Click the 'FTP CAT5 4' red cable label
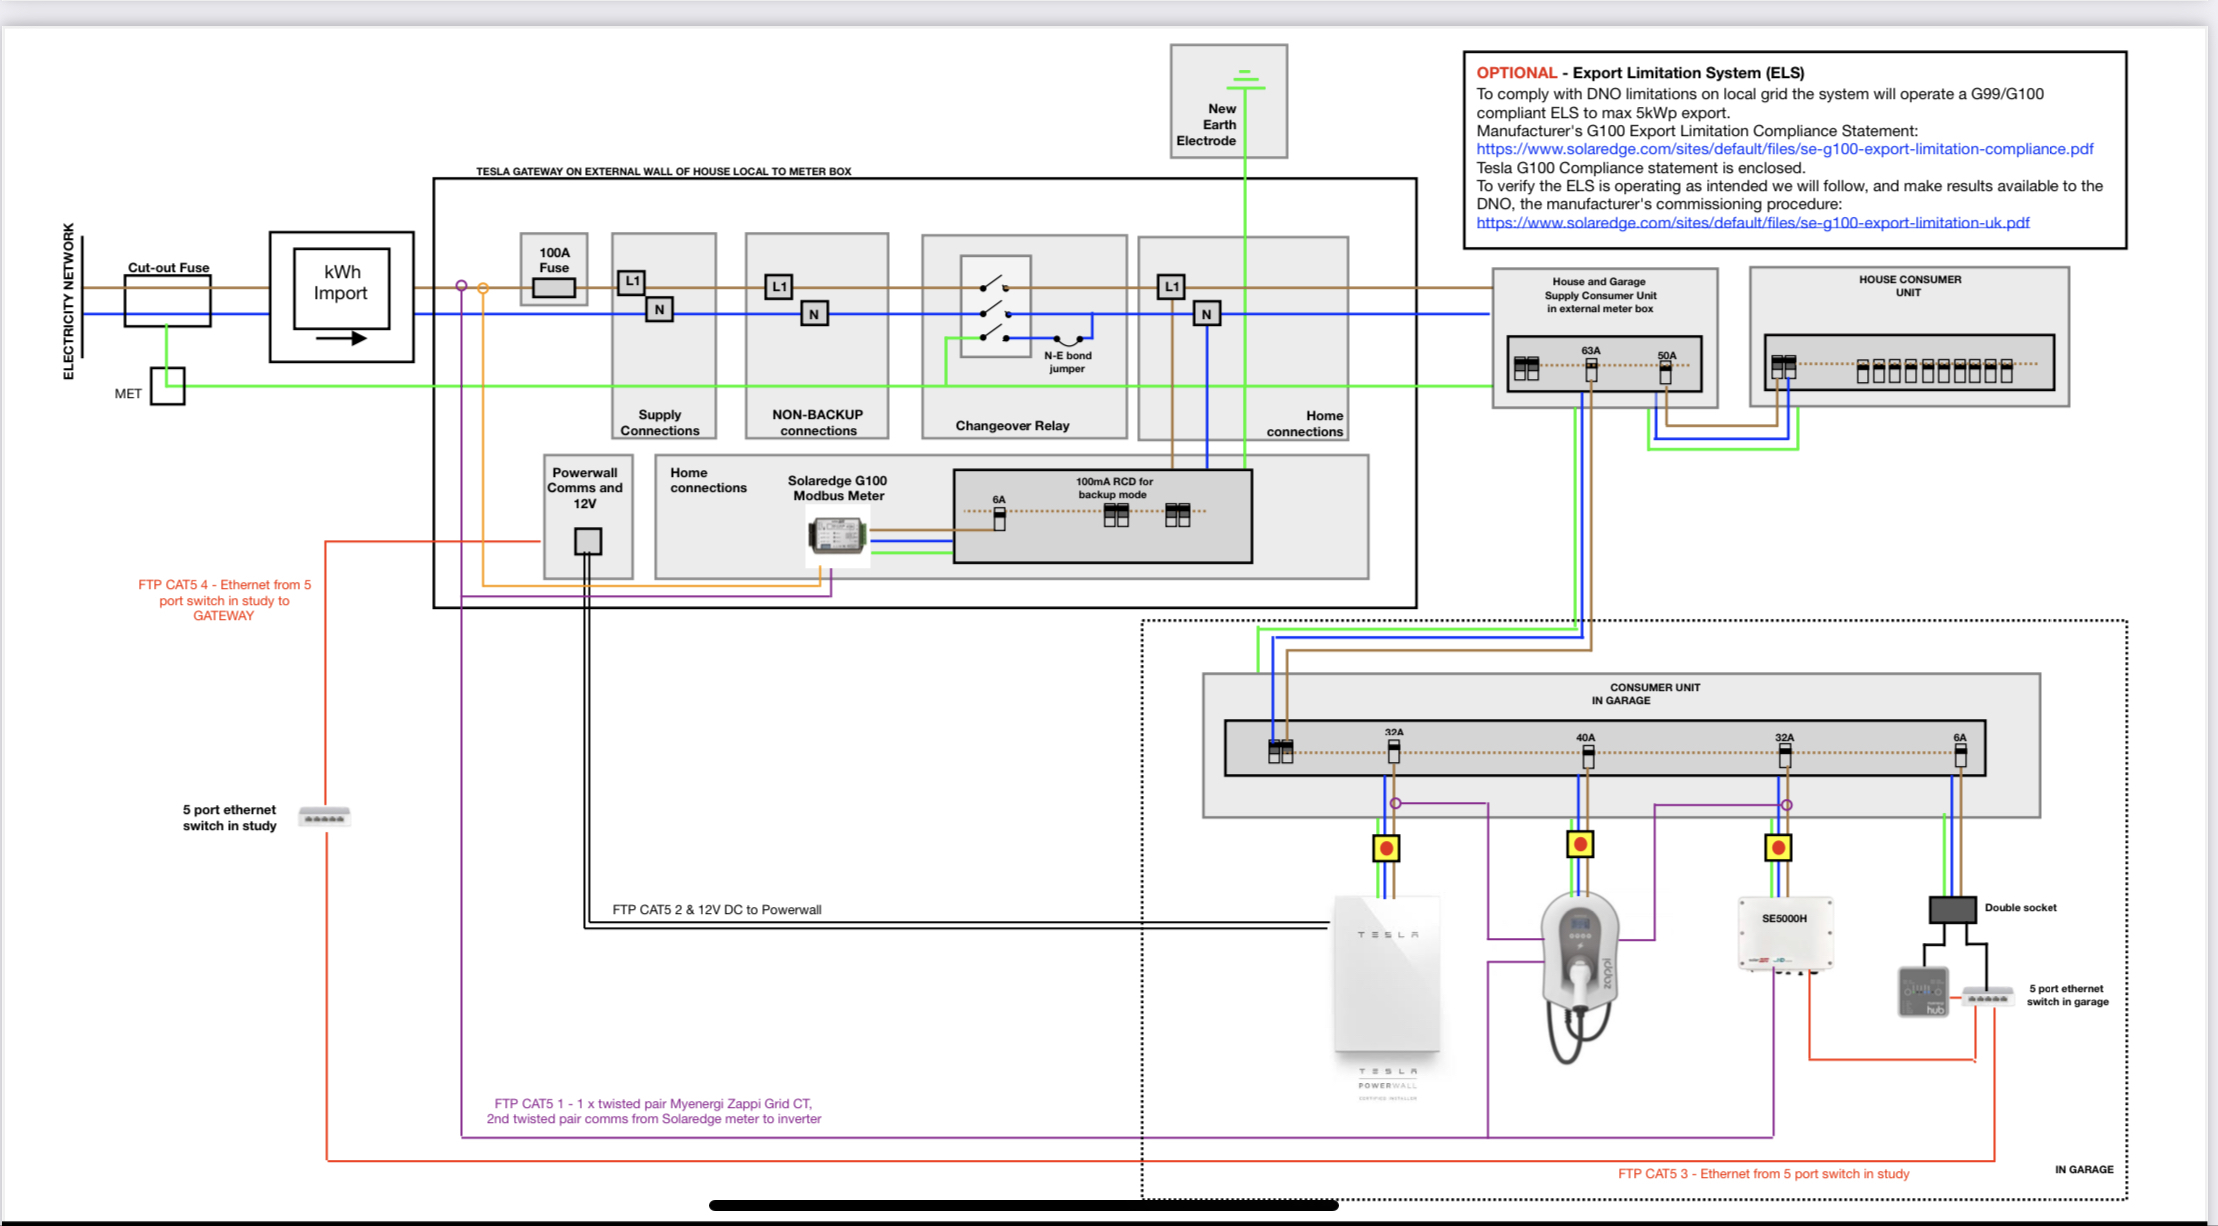Image resolution: width=2218 pixels, height=1226 pixels. pyautogui.click(x=224, y=600)
